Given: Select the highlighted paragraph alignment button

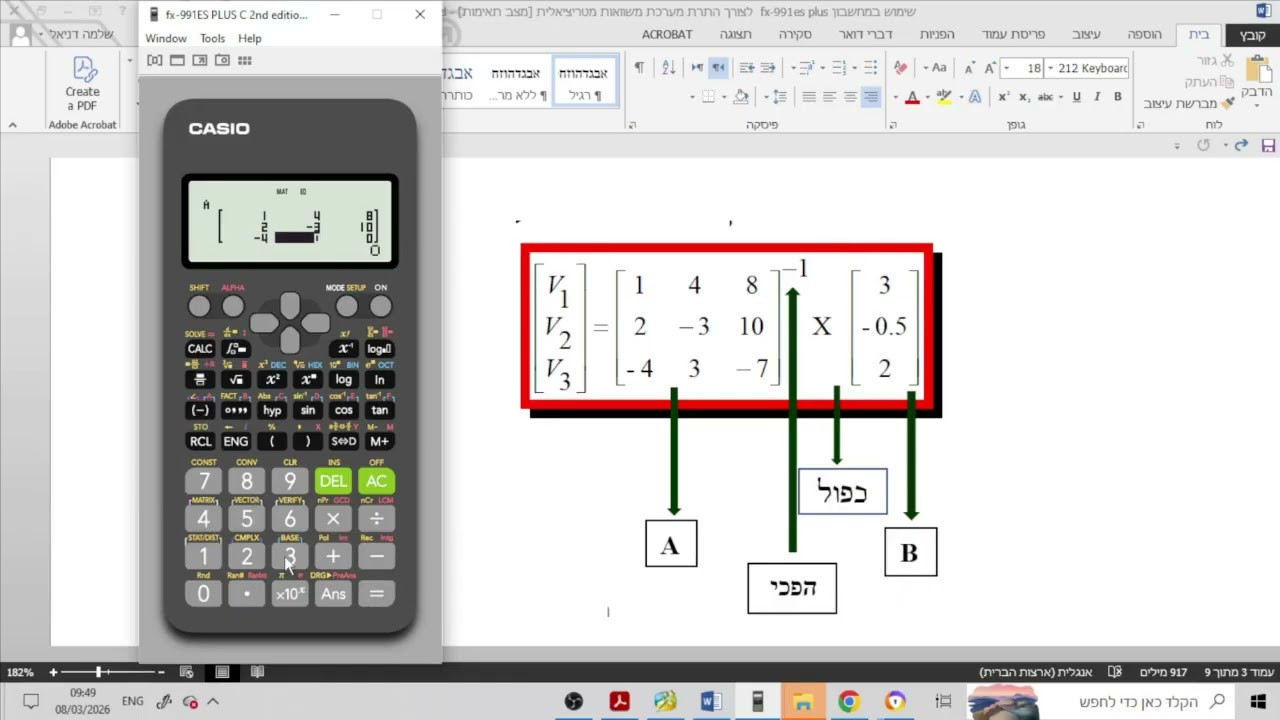Looking at the screenshot, I should [x=871, y=97].
